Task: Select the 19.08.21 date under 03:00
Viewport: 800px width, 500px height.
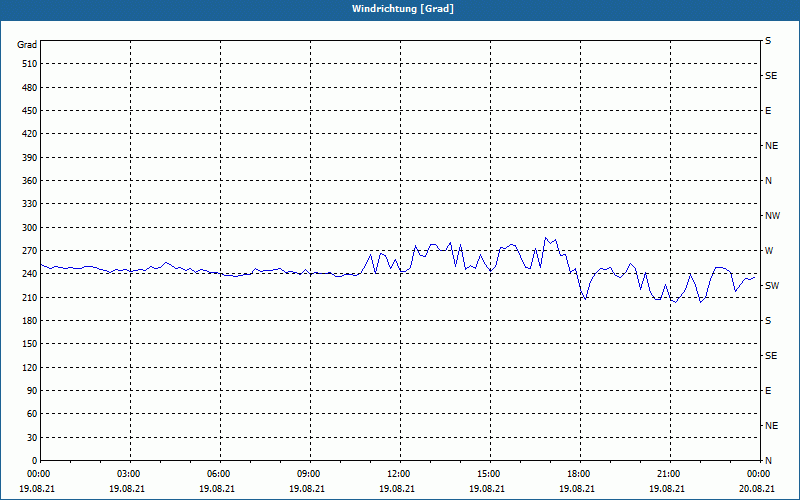Action: [127, 489]
